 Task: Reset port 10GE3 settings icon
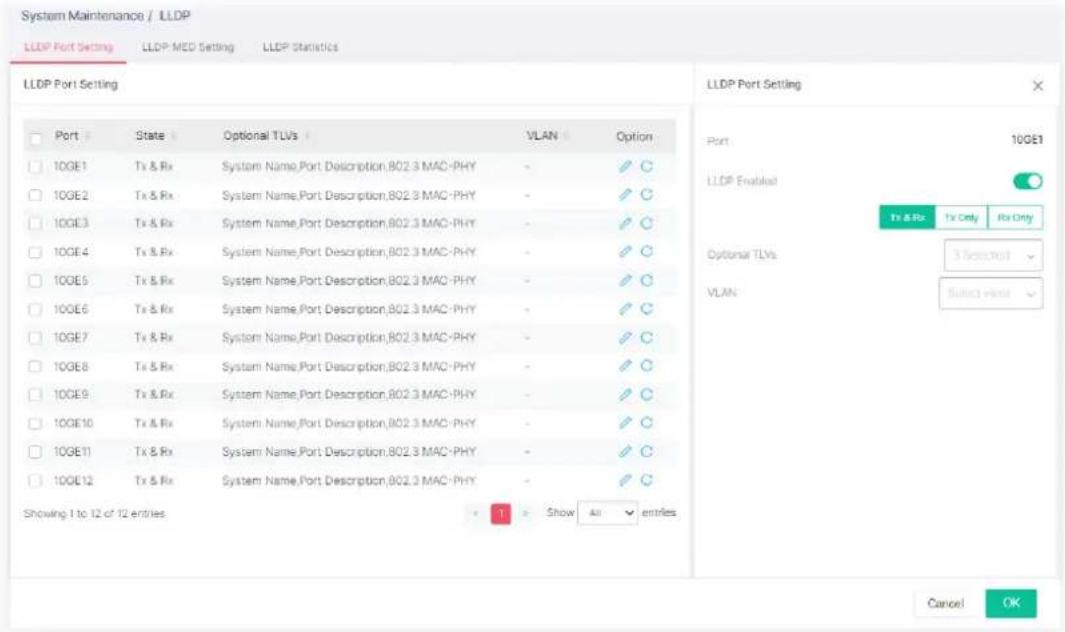647,224
